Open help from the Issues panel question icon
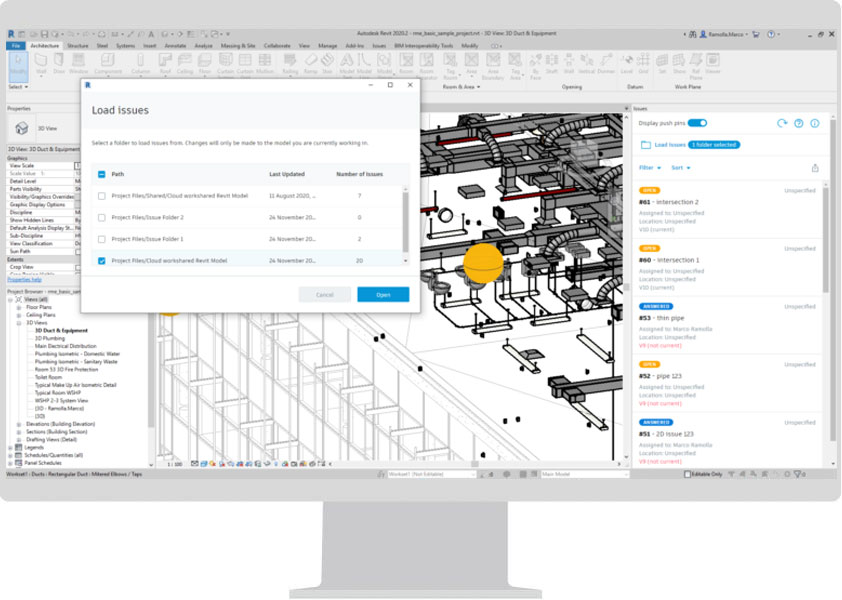This screenshot has height=600, width=842. [x=799, y=123]
